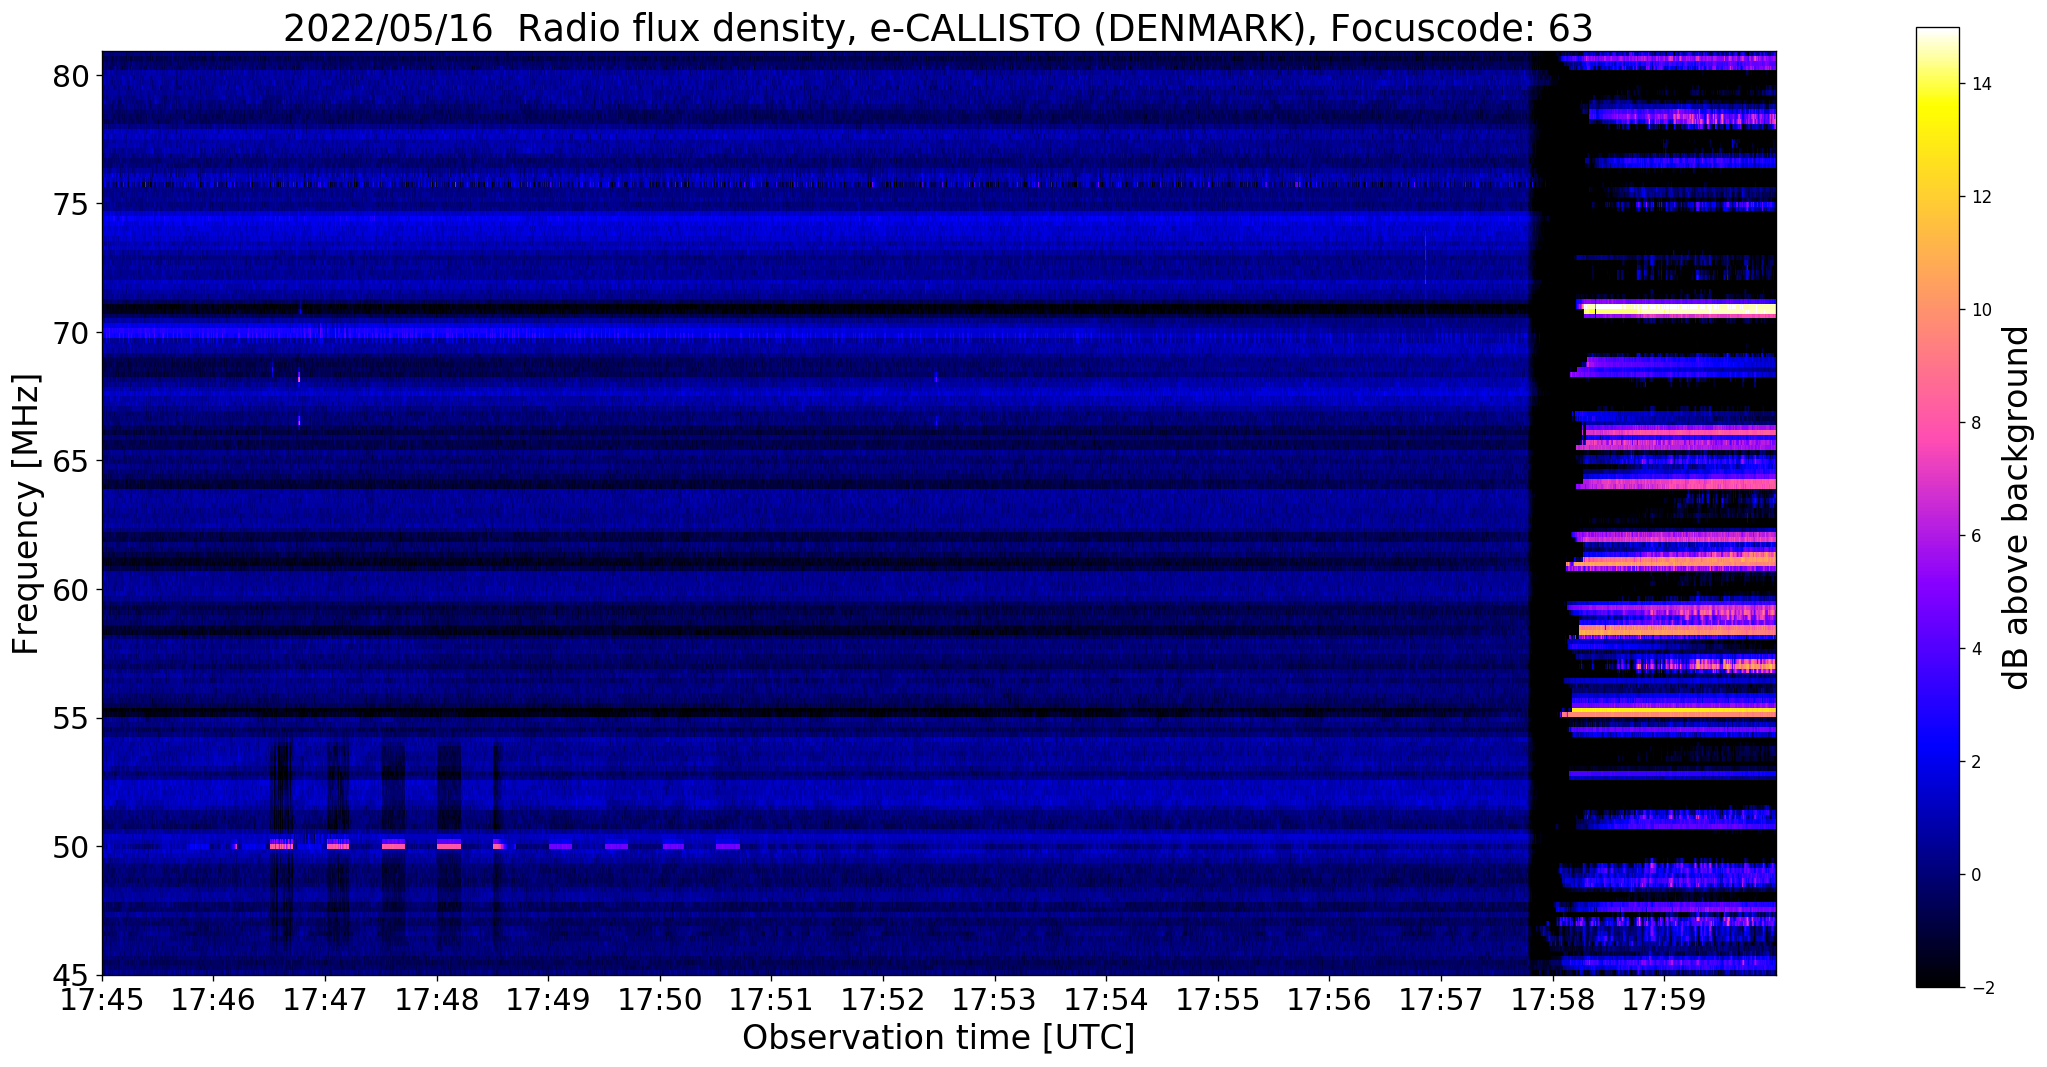Click the 17:58 time tick label
This screenshot has height=1067, width=2047.
(1553, 1000)
